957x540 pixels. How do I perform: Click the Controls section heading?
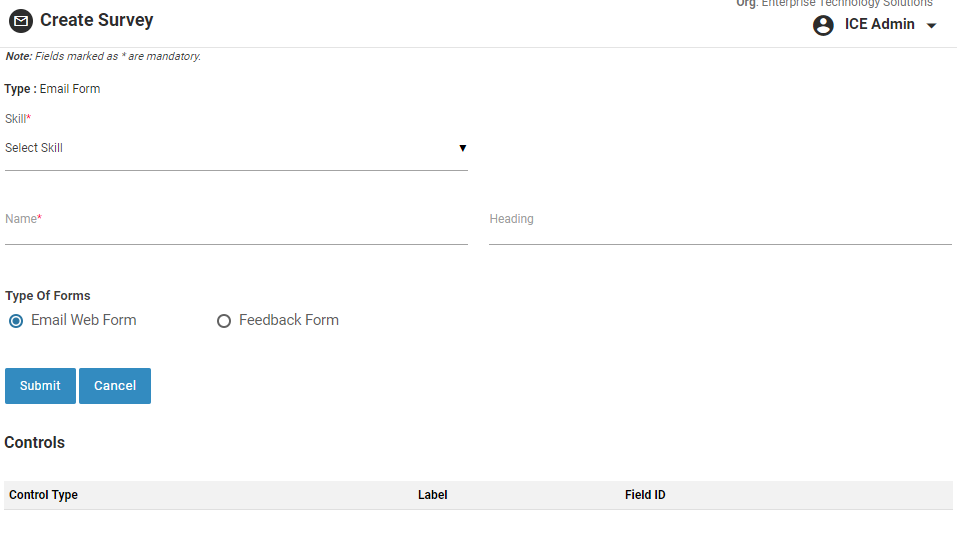(x=35, y=442)
